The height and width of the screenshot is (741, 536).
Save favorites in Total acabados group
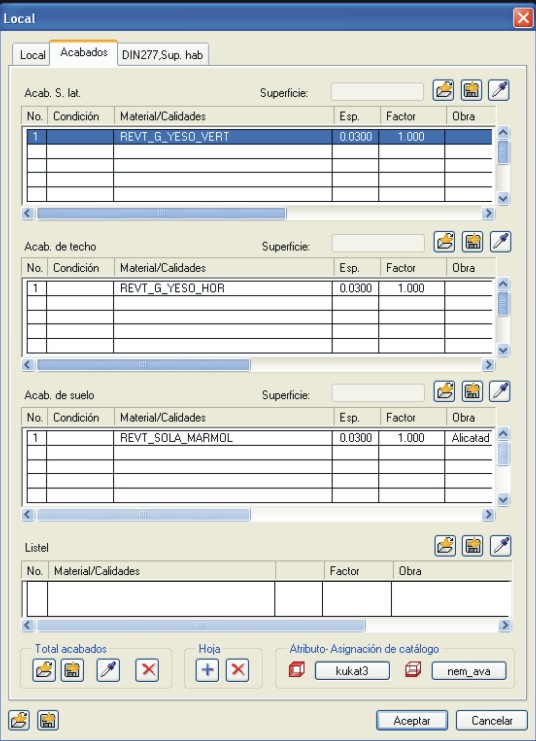[x=72, y=670]
